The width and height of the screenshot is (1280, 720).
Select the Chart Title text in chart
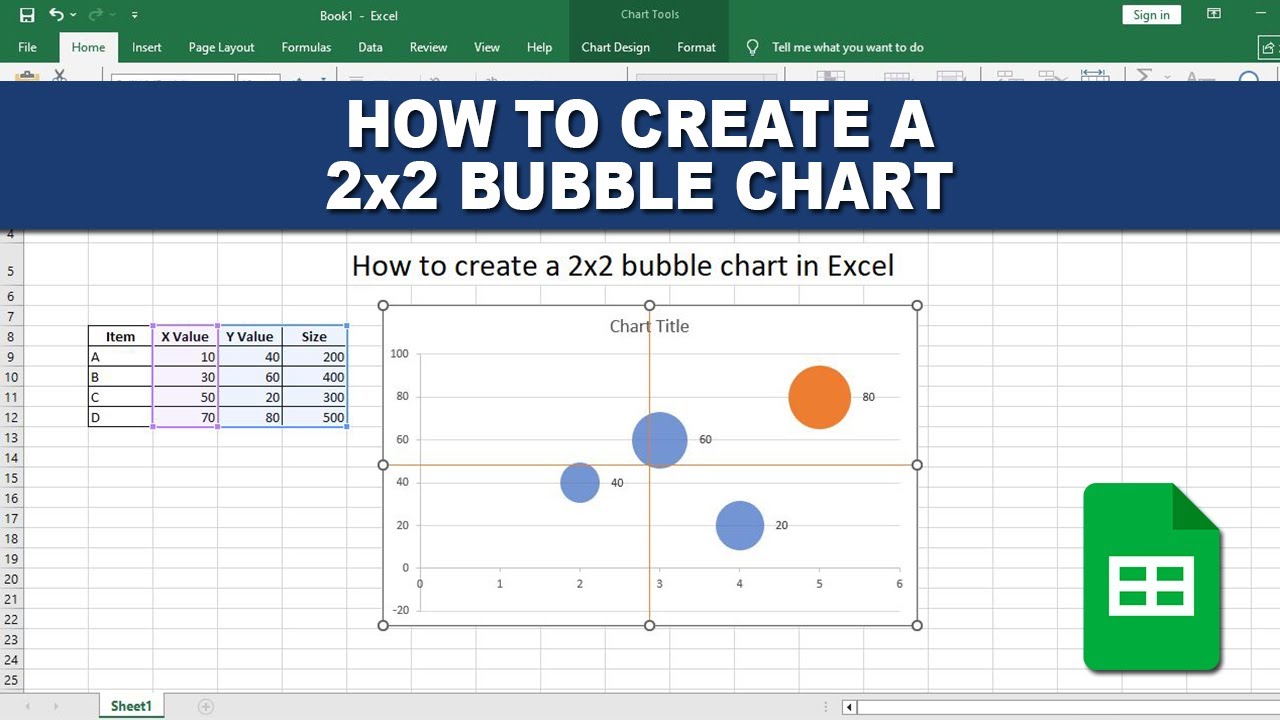649,326
